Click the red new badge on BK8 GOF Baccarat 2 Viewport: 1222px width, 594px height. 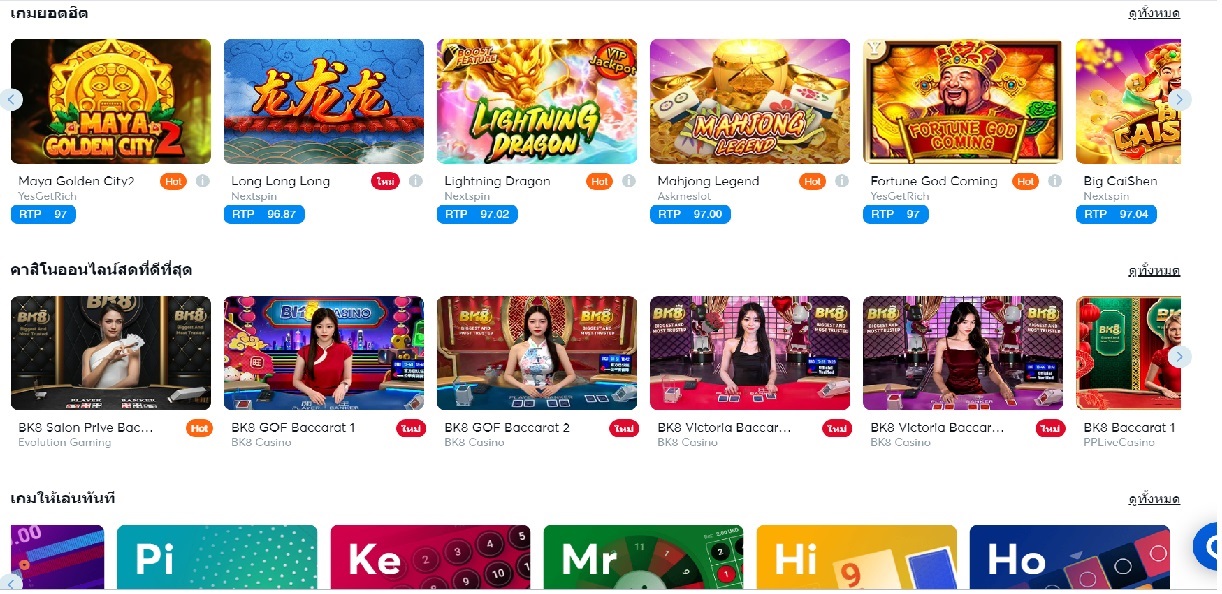(624, 428)
